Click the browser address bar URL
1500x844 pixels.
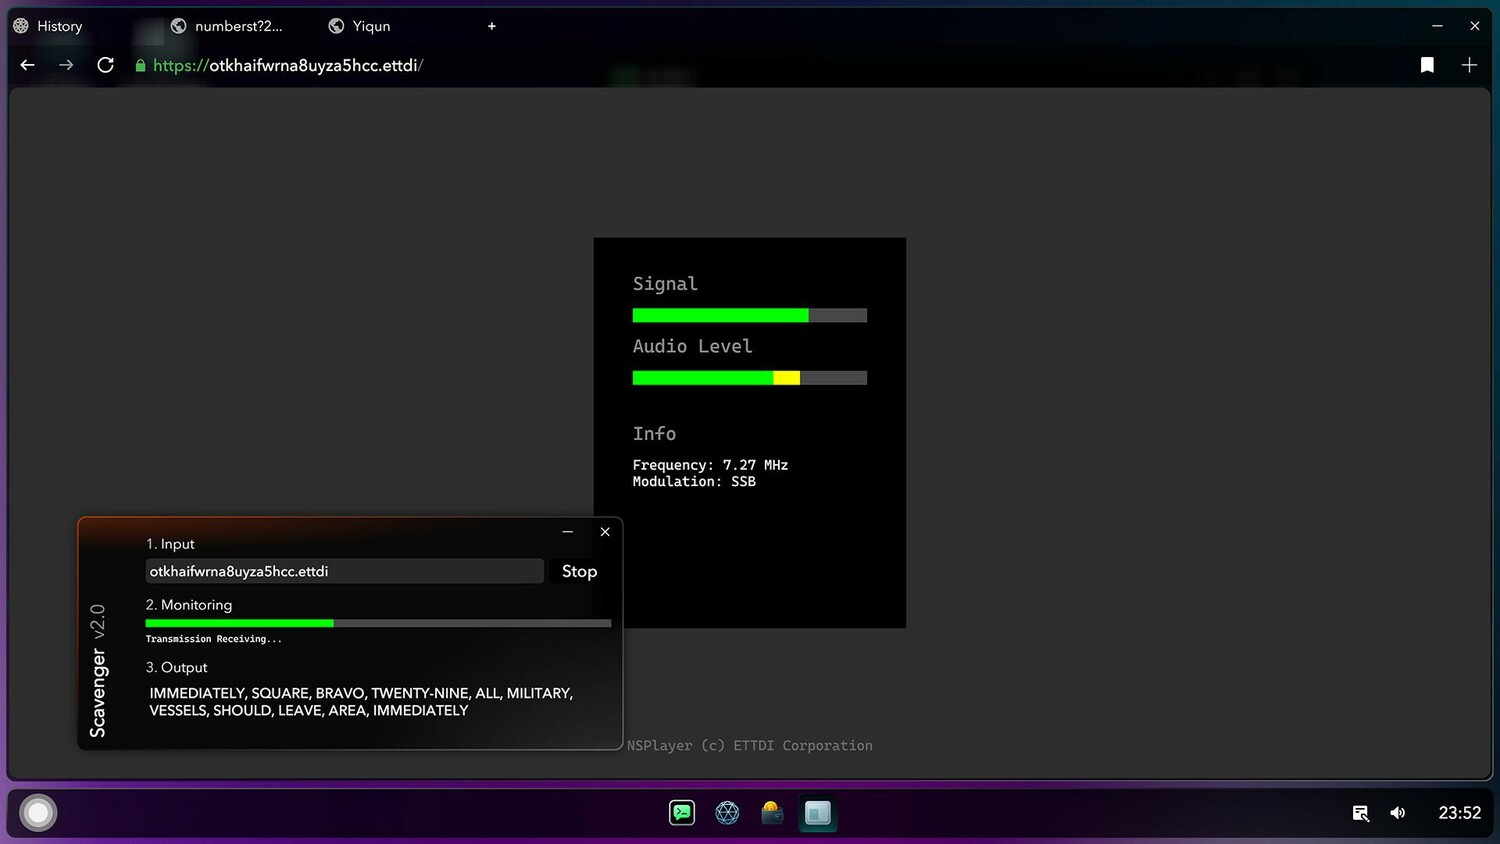pyautogui.click(x=288, y=65)
